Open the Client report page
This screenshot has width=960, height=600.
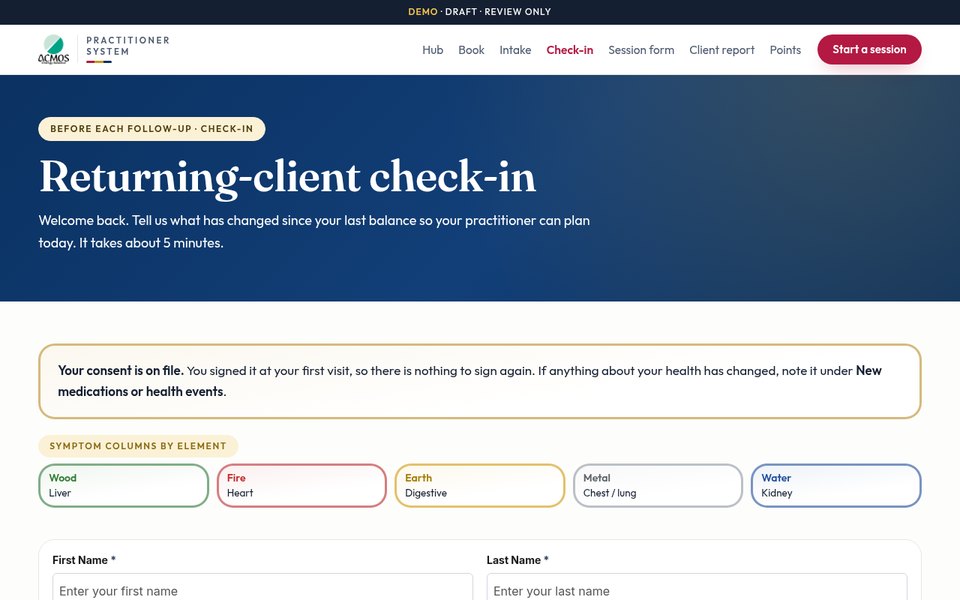[x=722, y=50]
